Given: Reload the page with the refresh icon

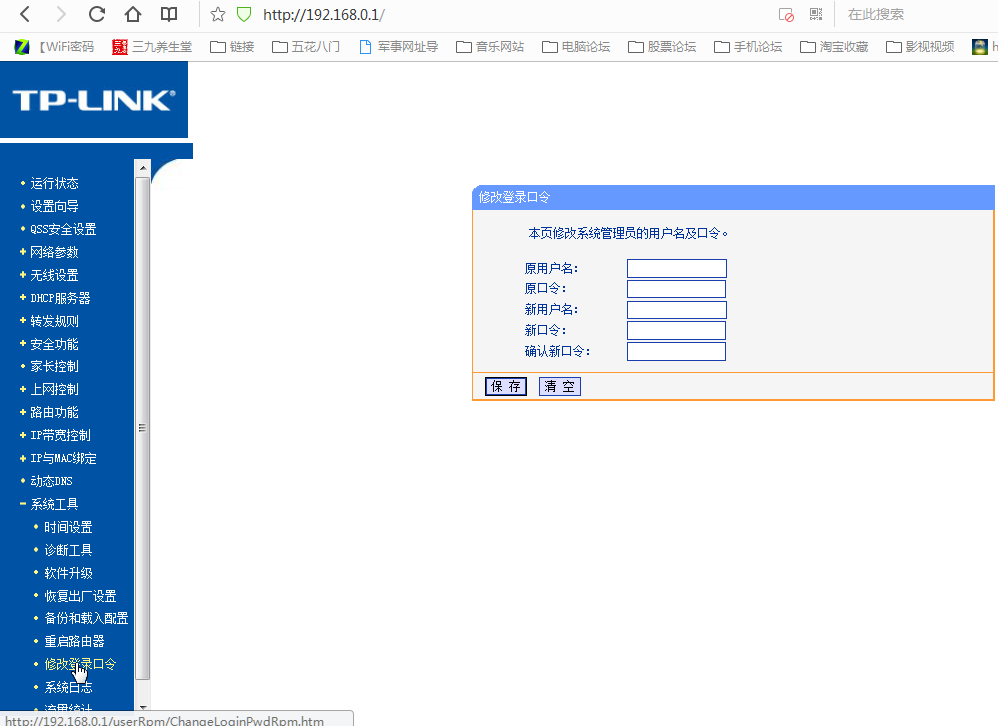Looking at the screenshot, I should [x=97, y=14].
